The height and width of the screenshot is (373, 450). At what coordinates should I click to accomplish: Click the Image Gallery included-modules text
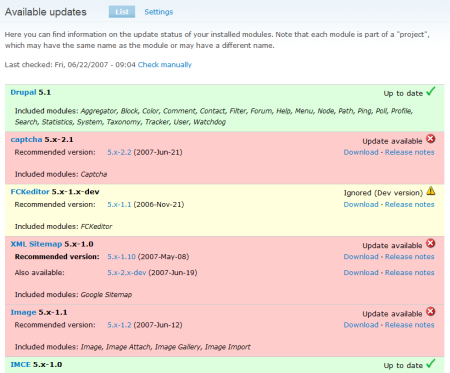point(178,347)
